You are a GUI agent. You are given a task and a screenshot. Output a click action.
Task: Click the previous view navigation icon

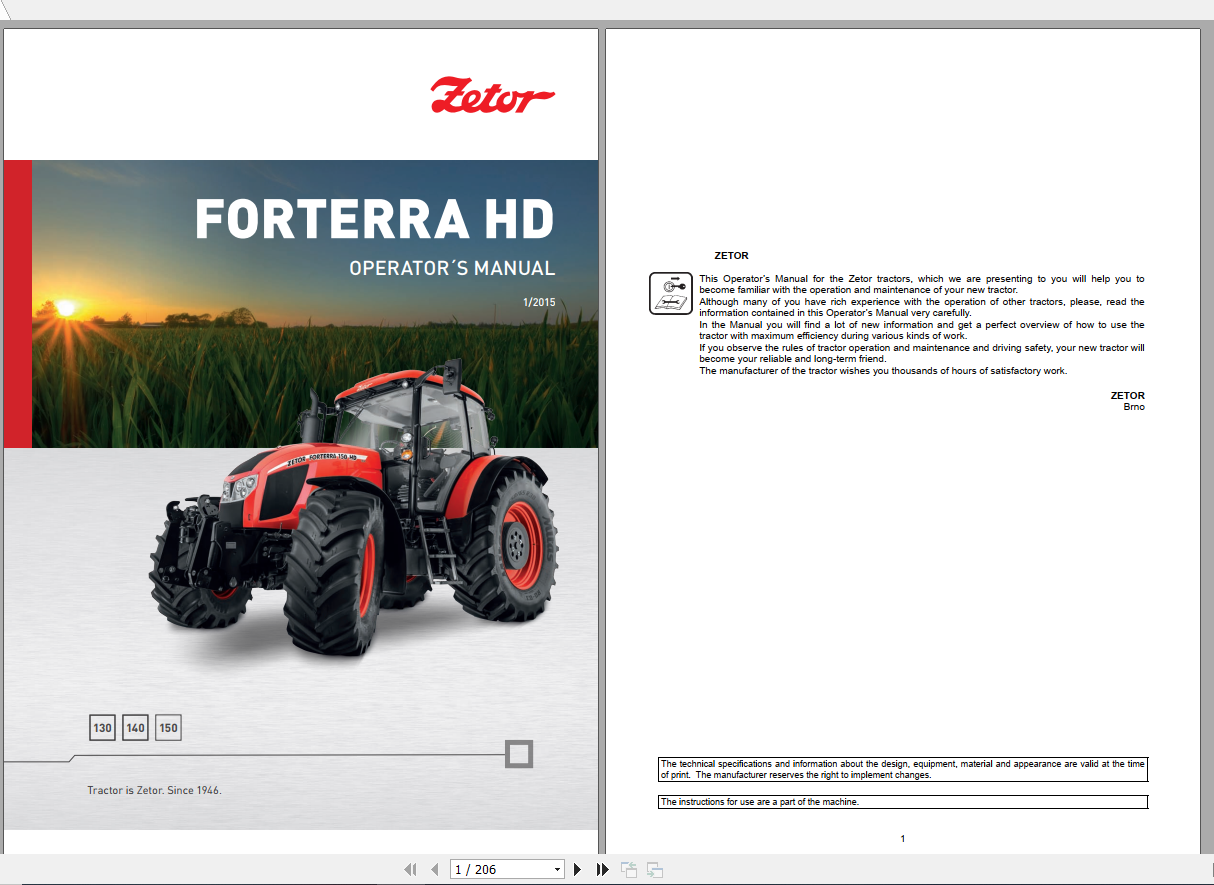(x=629, y=870)
